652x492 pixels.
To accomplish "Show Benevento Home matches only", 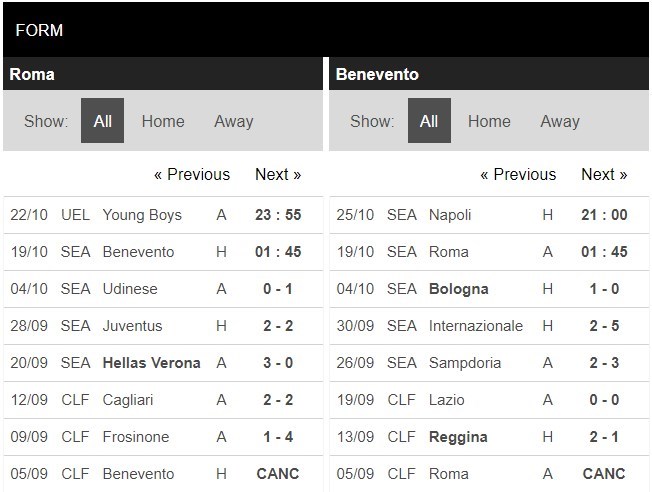I will tap(489, 121).
